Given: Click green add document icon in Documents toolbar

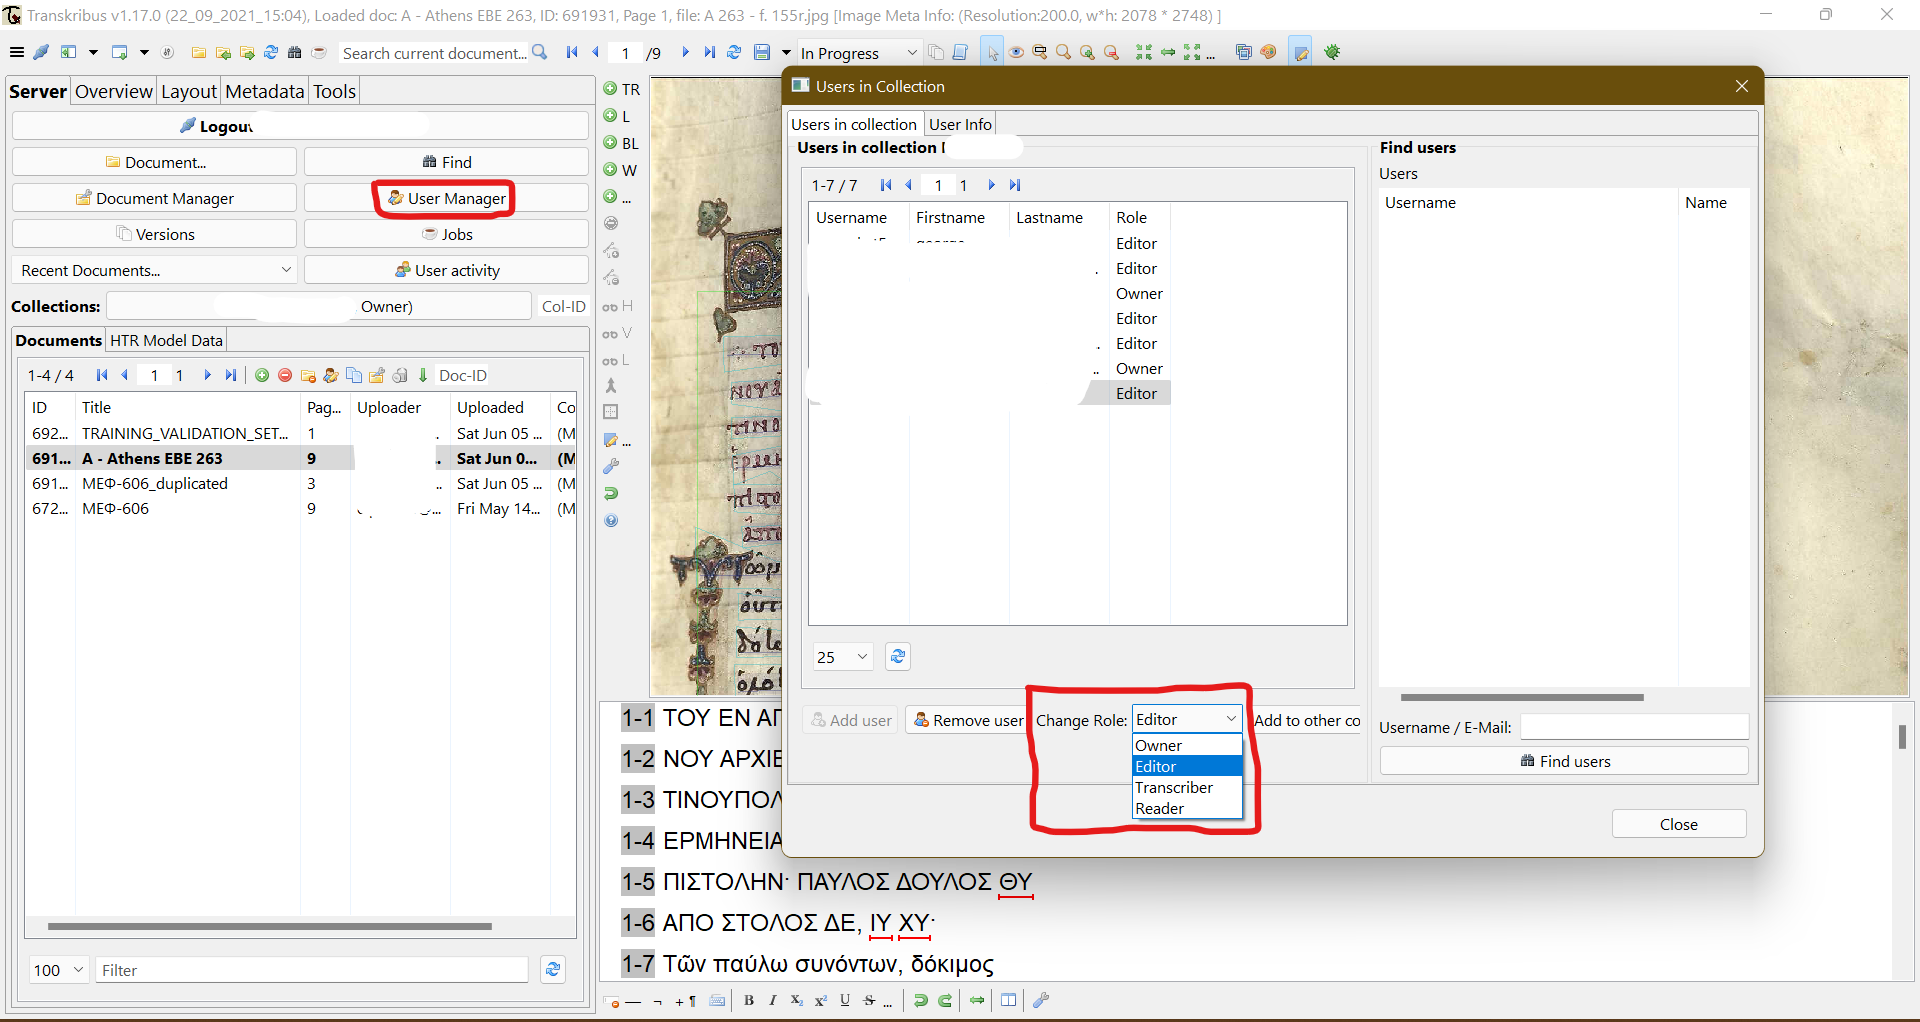Looking at the screenshot, I should pyautogui.click(x=262, y=375).
